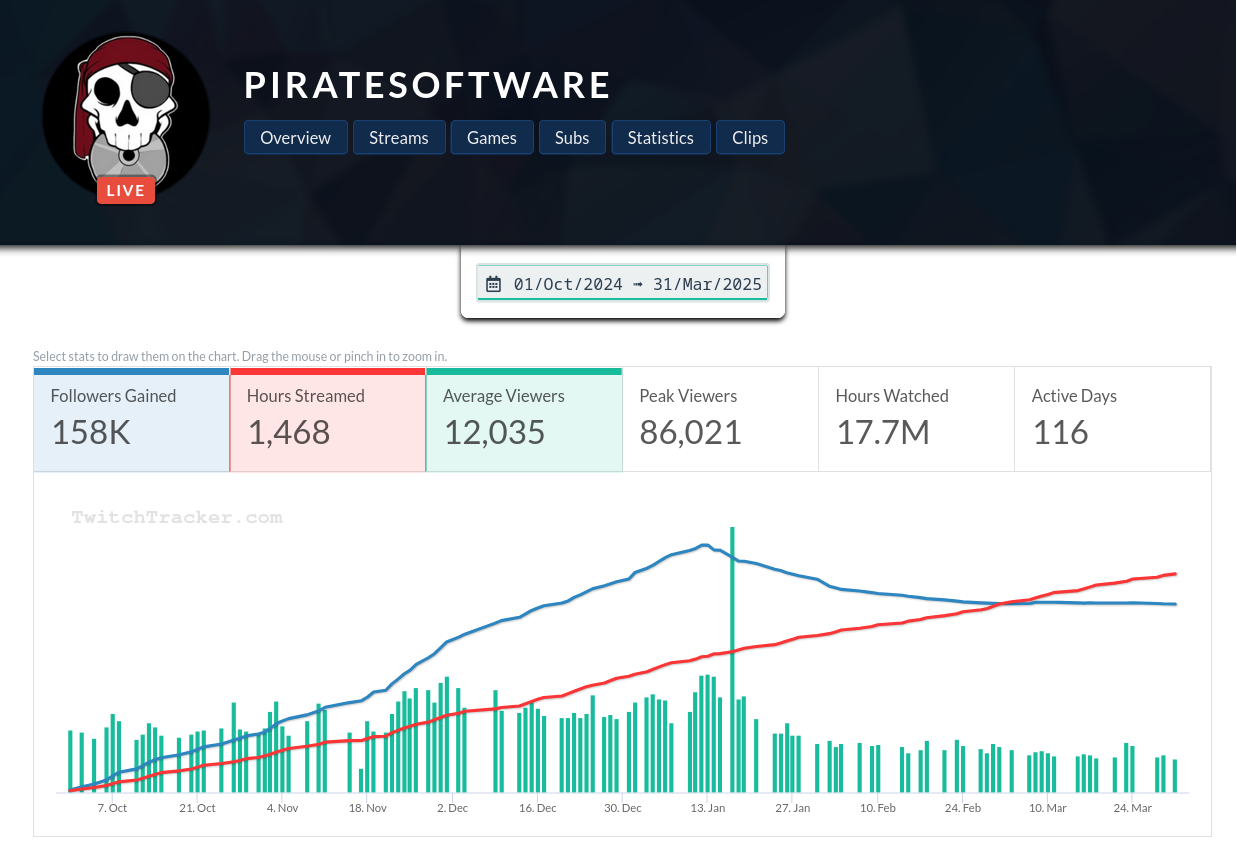The image size is (1237, 866).
Task: Click the red LIVE badge
Action: (126, 190)
